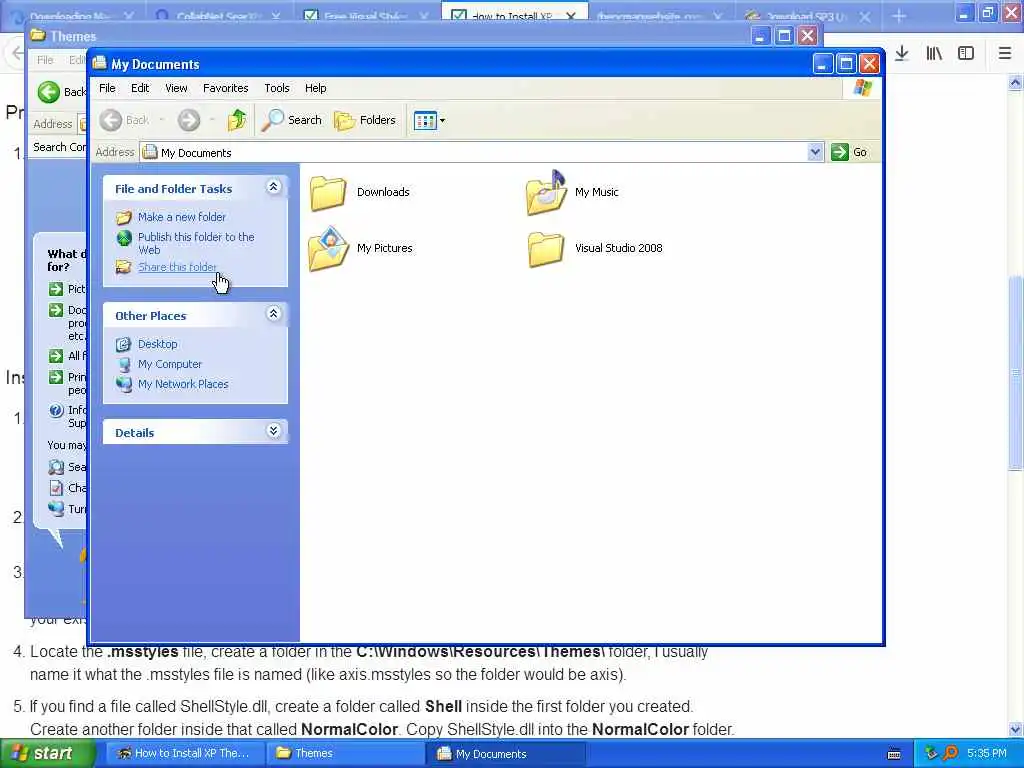
Task: Close the How to Install XP tab
Action: point(570,16)
